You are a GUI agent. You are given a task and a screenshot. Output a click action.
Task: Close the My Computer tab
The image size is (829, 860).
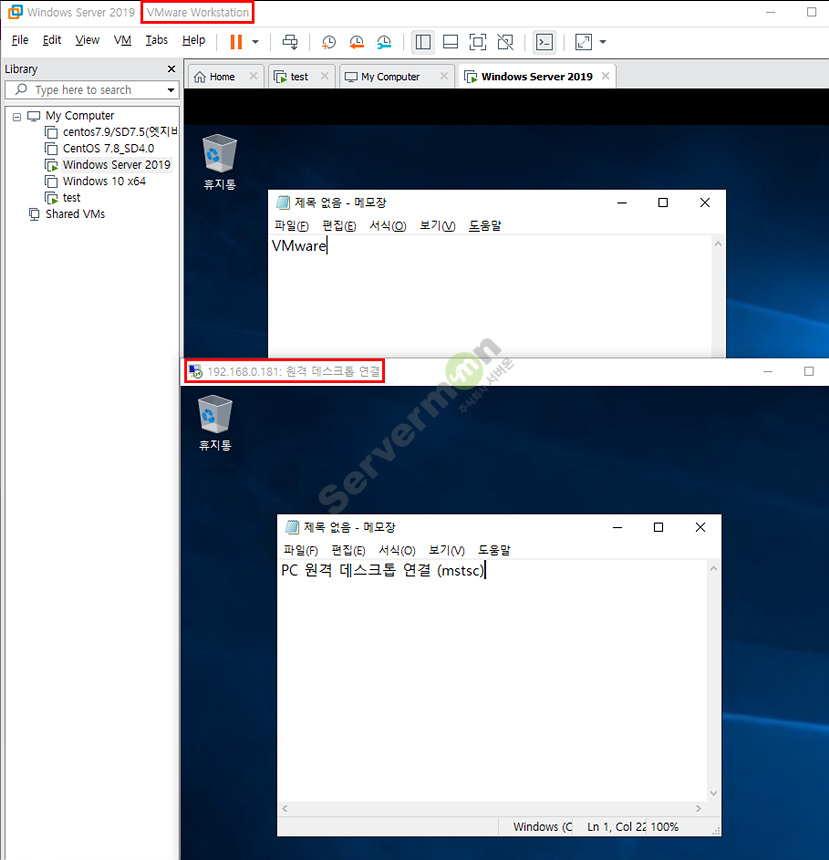point(444,76)
